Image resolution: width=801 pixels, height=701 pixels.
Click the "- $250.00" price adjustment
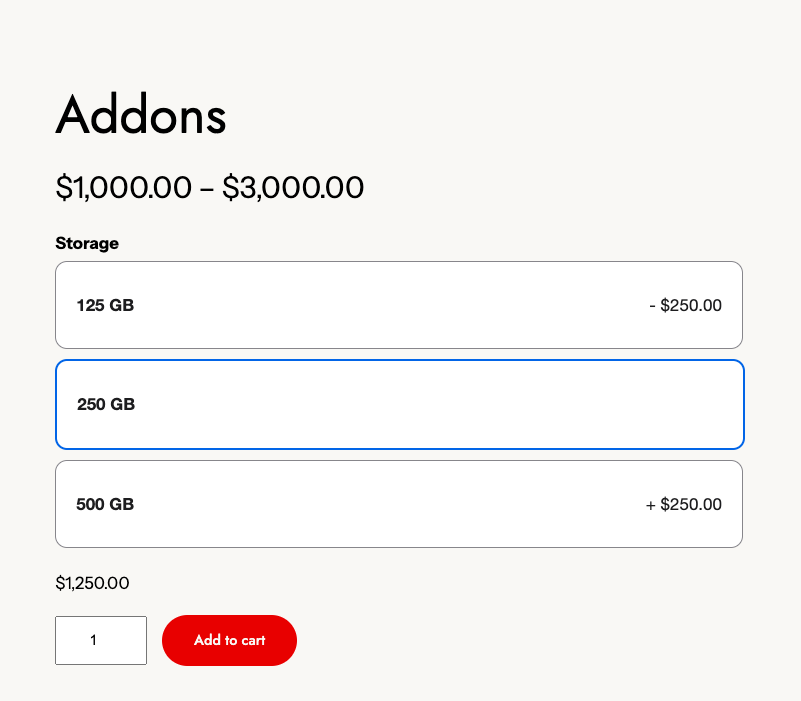coord(685,305)
